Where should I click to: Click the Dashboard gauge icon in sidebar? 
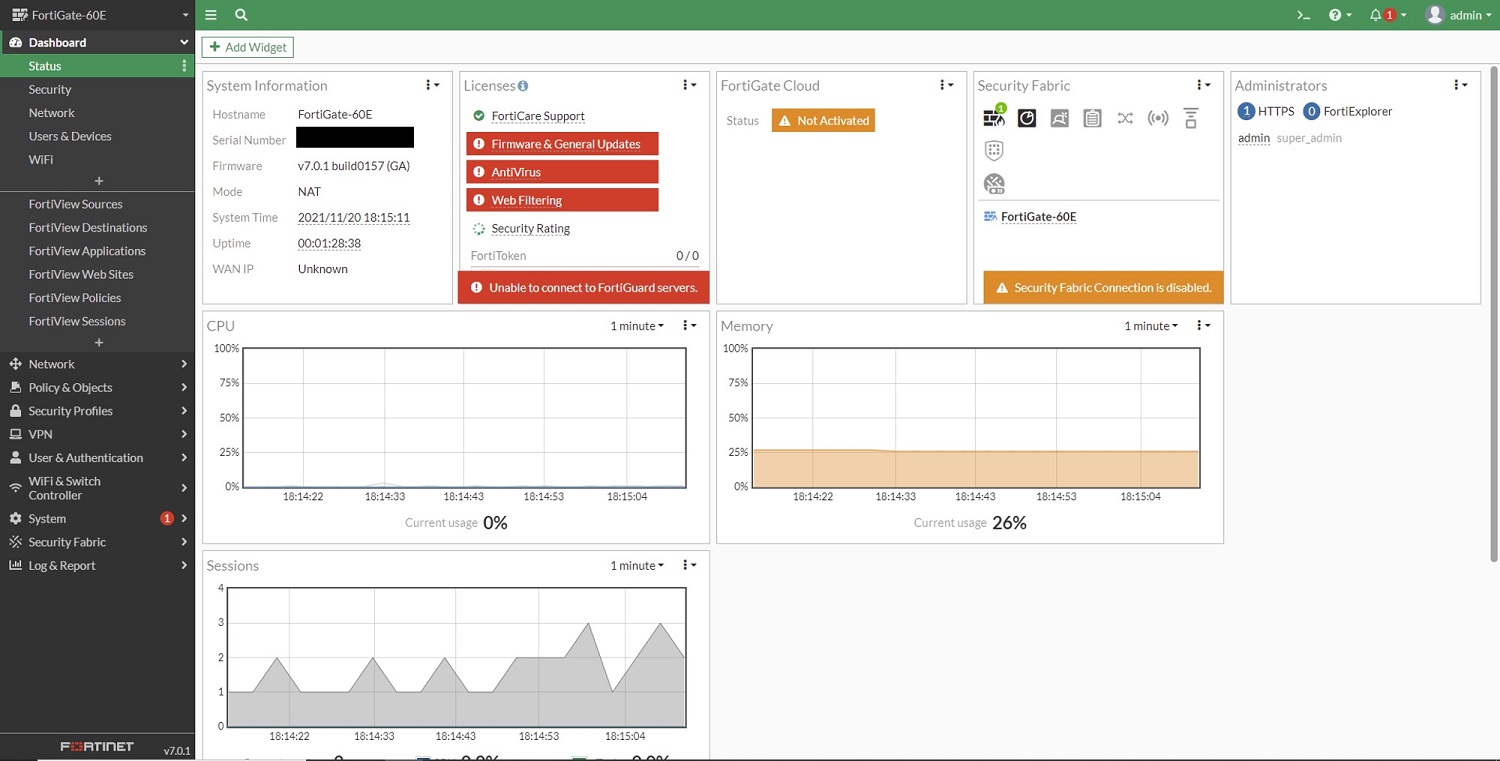tap(15, 42)
